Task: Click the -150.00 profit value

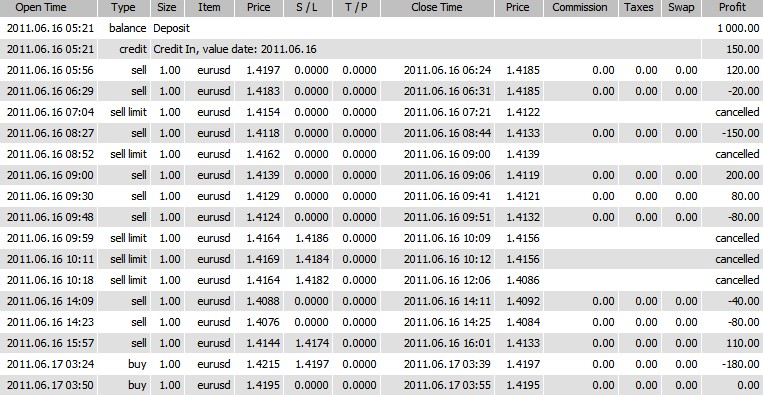Action: pyautogui.click(x=741, y=133)
